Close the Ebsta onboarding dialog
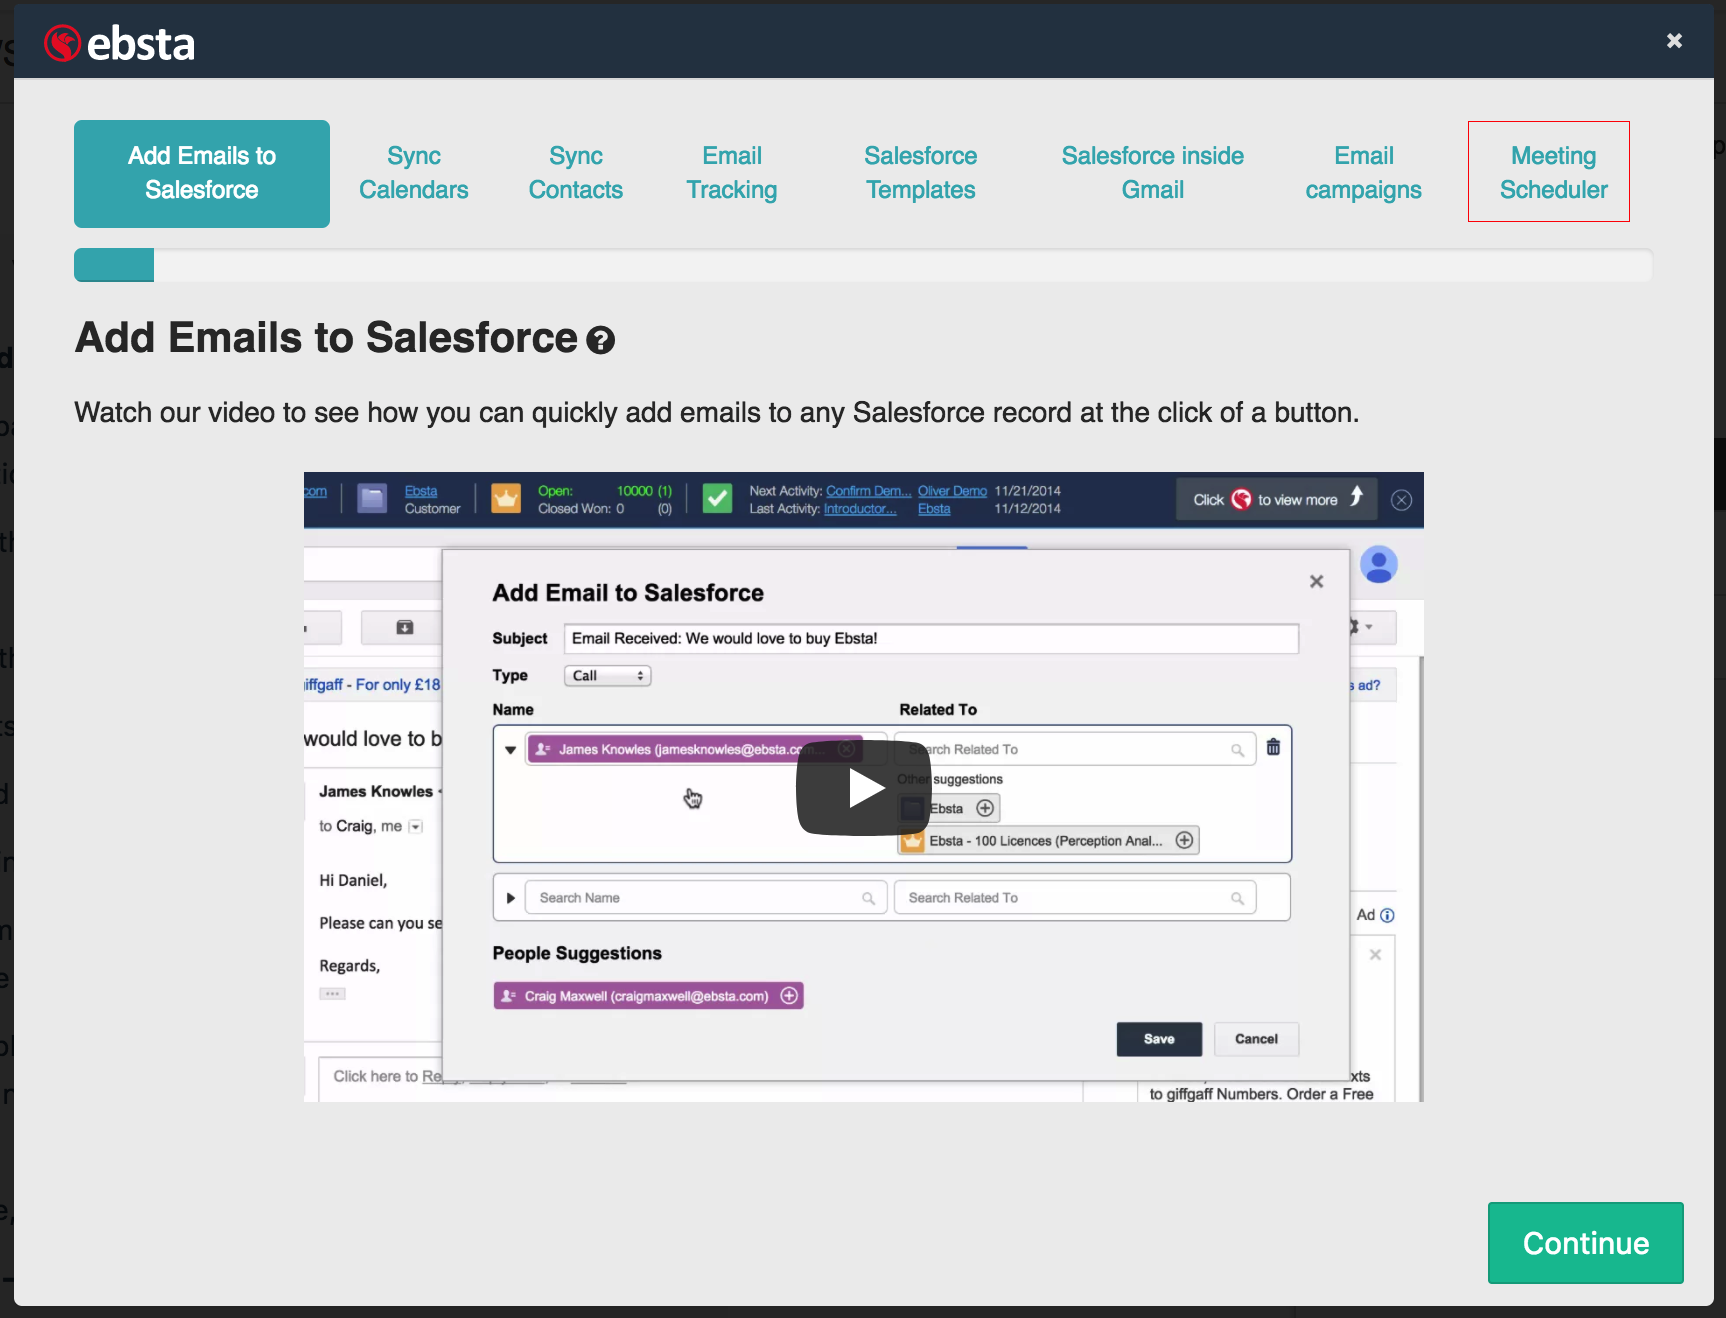 click(1674, 41)
